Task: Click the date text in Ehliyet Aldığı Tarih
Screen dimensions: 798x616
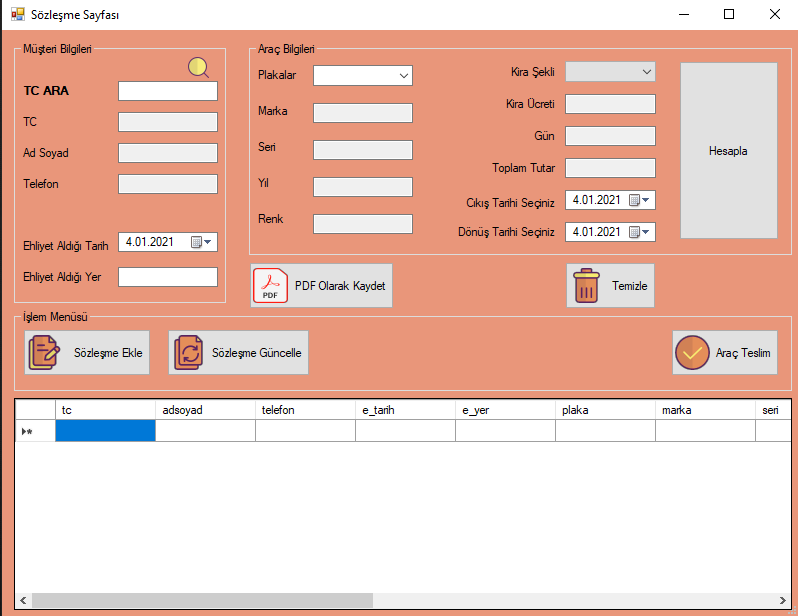Action: point(150,242)
